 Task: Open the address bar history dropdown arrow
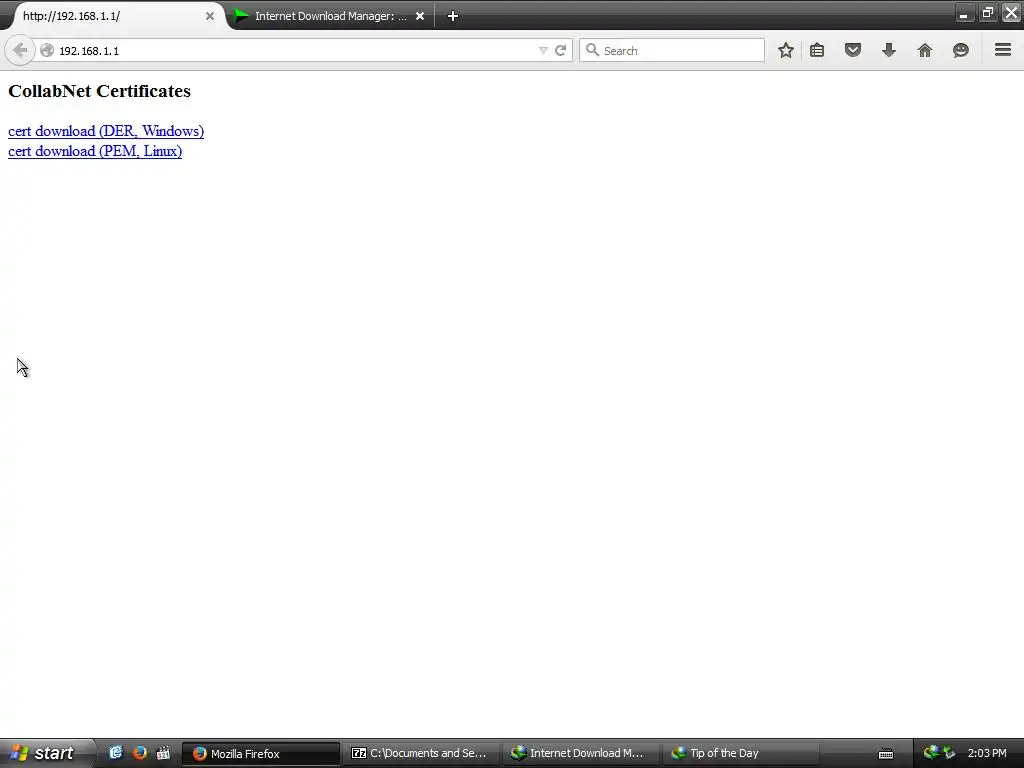pyautogui.click(x=543, y=50)
